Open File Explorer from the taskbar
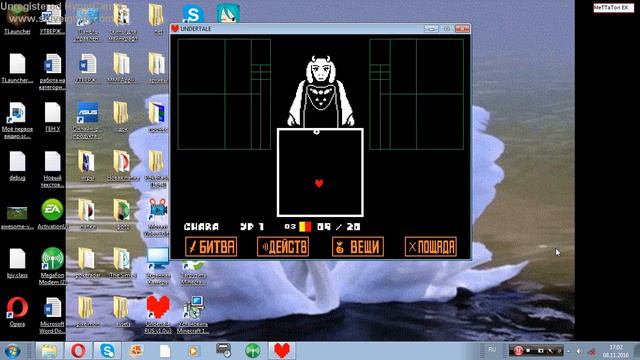640x360 pixels. tap(49, 351)
